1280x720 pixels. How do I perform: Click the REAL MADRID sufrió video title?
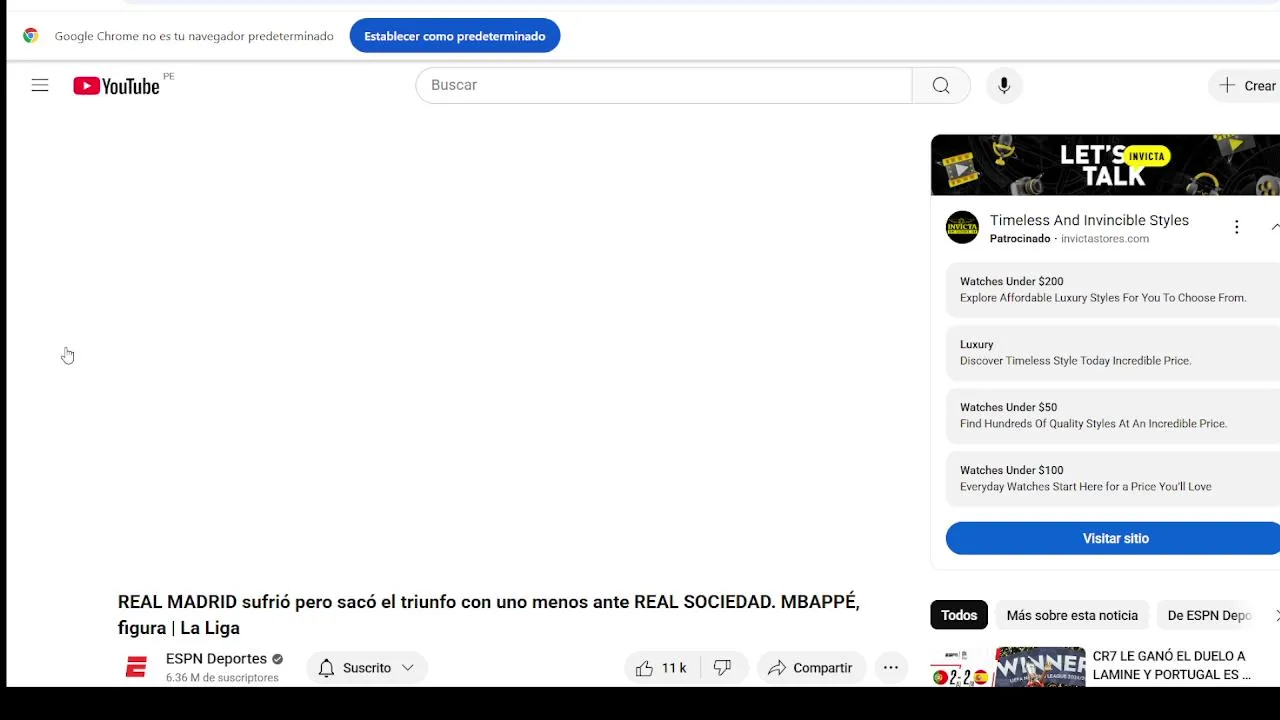point(489,615)
